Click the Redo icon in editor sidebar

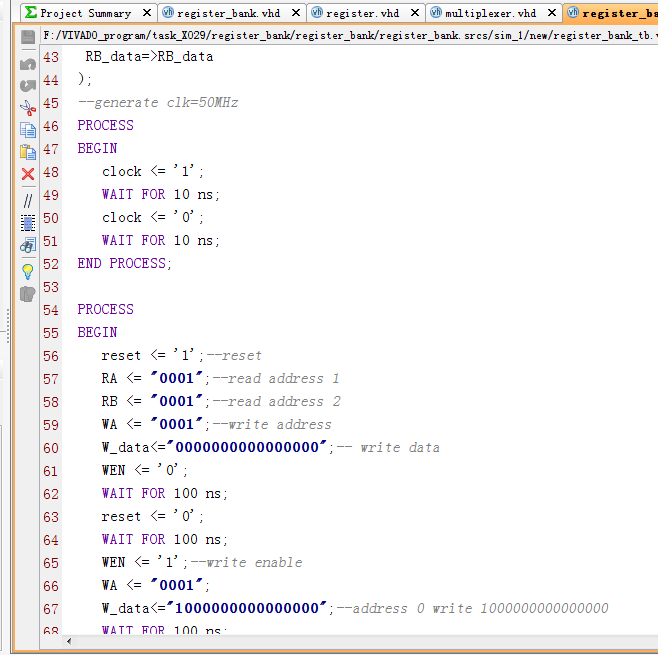(x=28, y=86)
